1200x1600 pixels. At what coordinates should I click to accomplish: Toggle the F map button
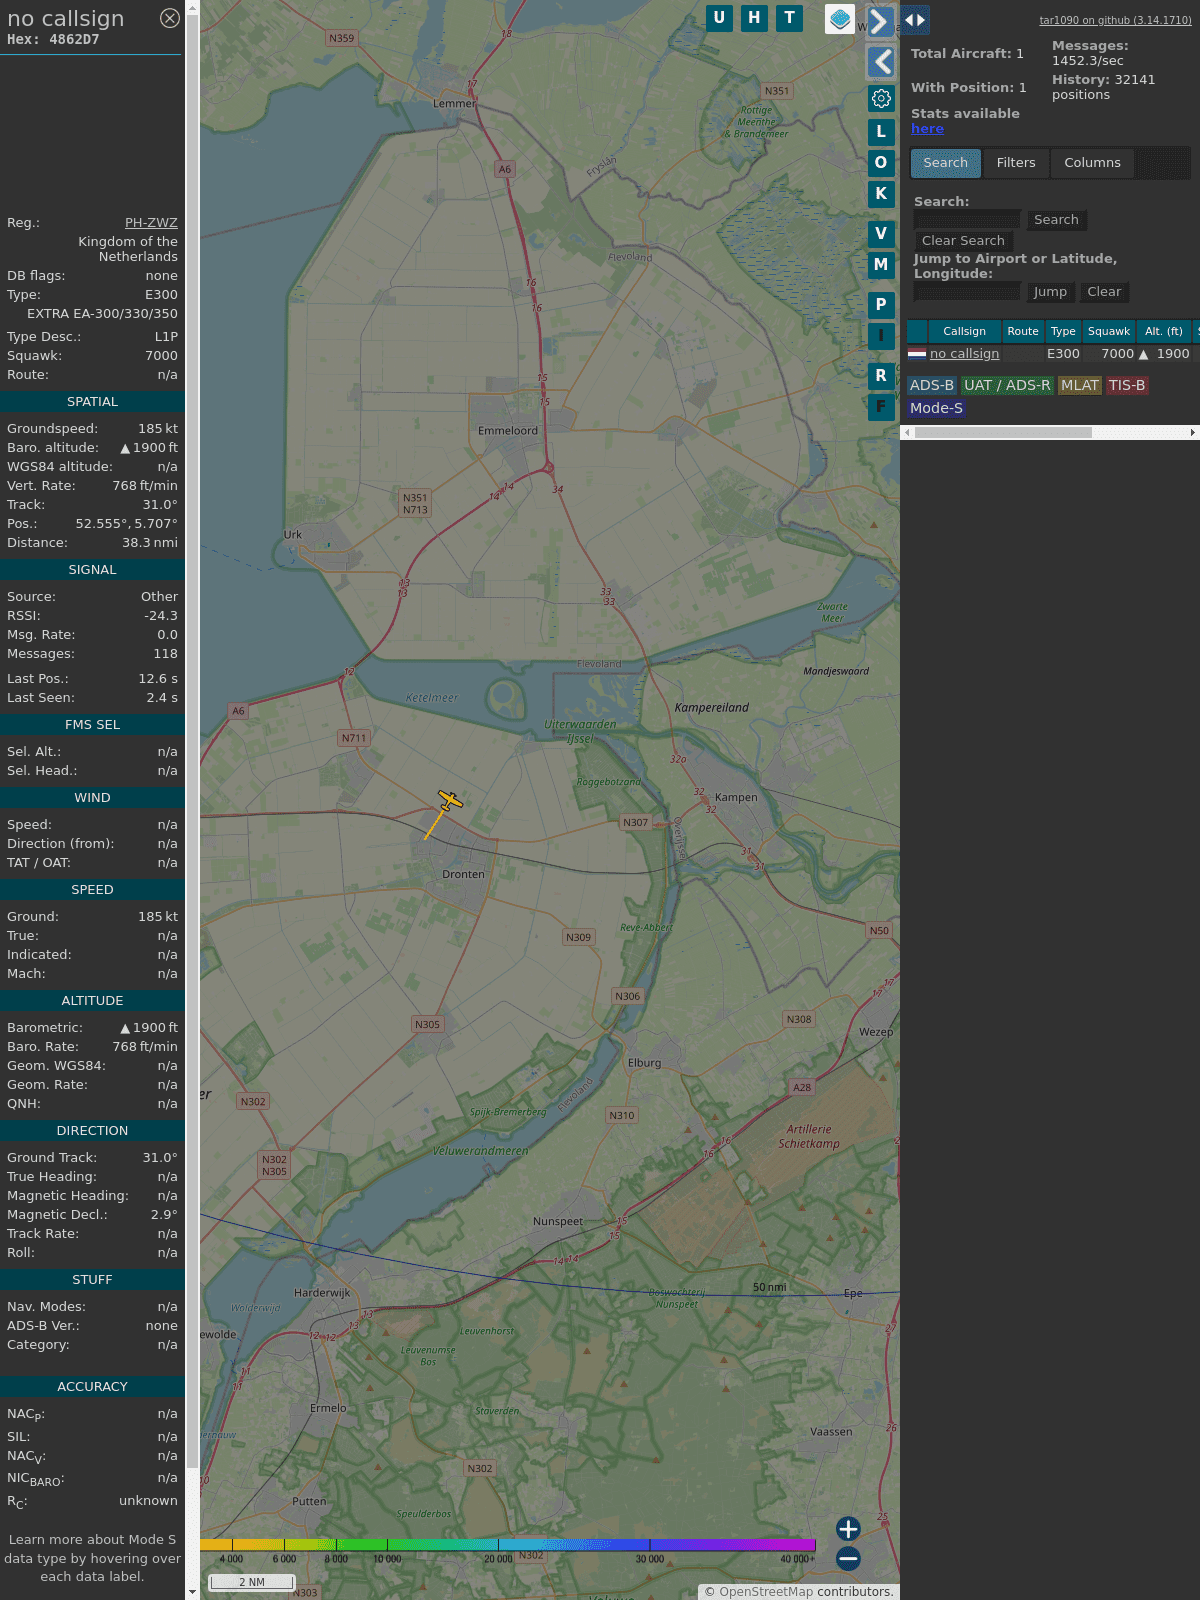coord(881,407)
